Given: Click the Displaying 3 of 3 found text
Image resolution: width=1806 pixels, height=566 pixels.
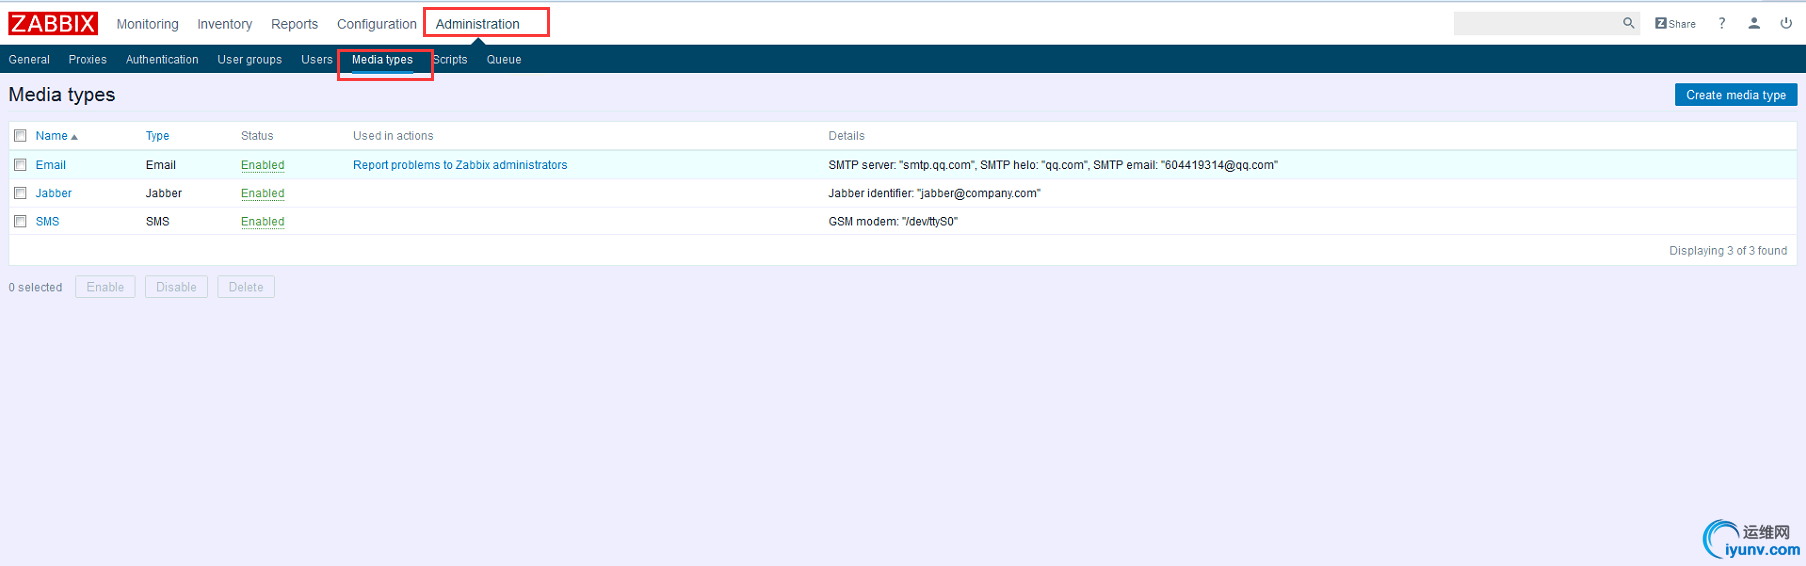Looking at the screenshot, I should pyautogui.click(x=1728, y=251).
